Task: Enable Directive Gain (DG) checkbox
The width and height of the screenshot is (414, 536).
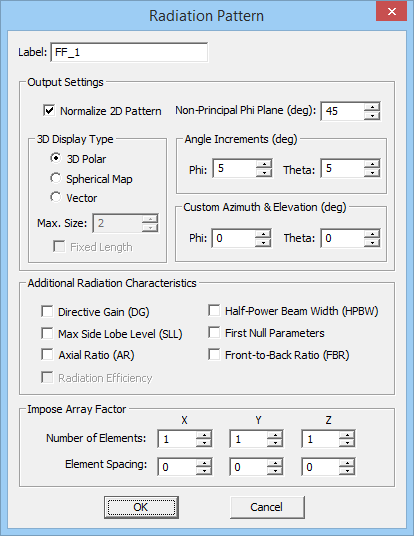Action: (47, 311)
